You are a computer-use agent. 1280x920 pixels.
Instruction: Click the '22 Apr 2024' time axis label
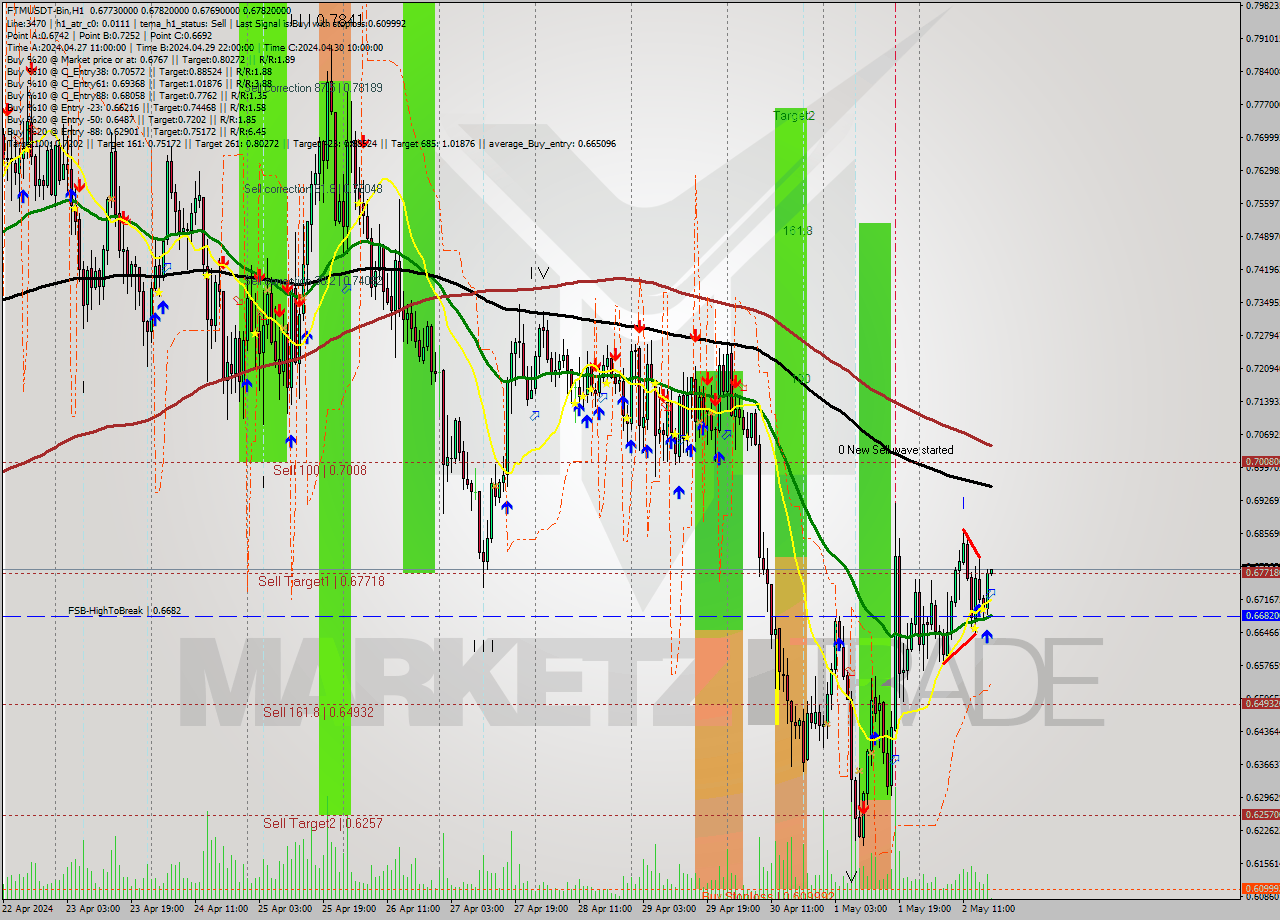(x=28, y=909)
